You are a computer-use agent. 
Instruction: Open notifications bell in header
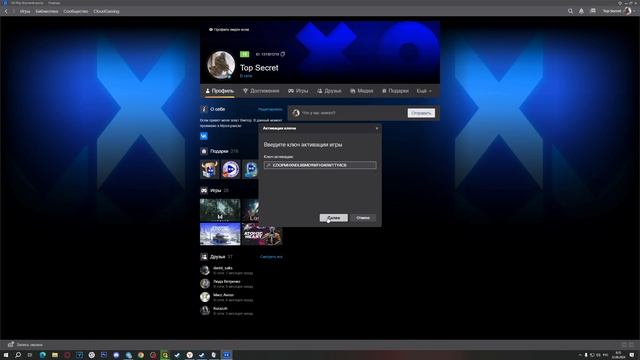click(x=581, y=11)
